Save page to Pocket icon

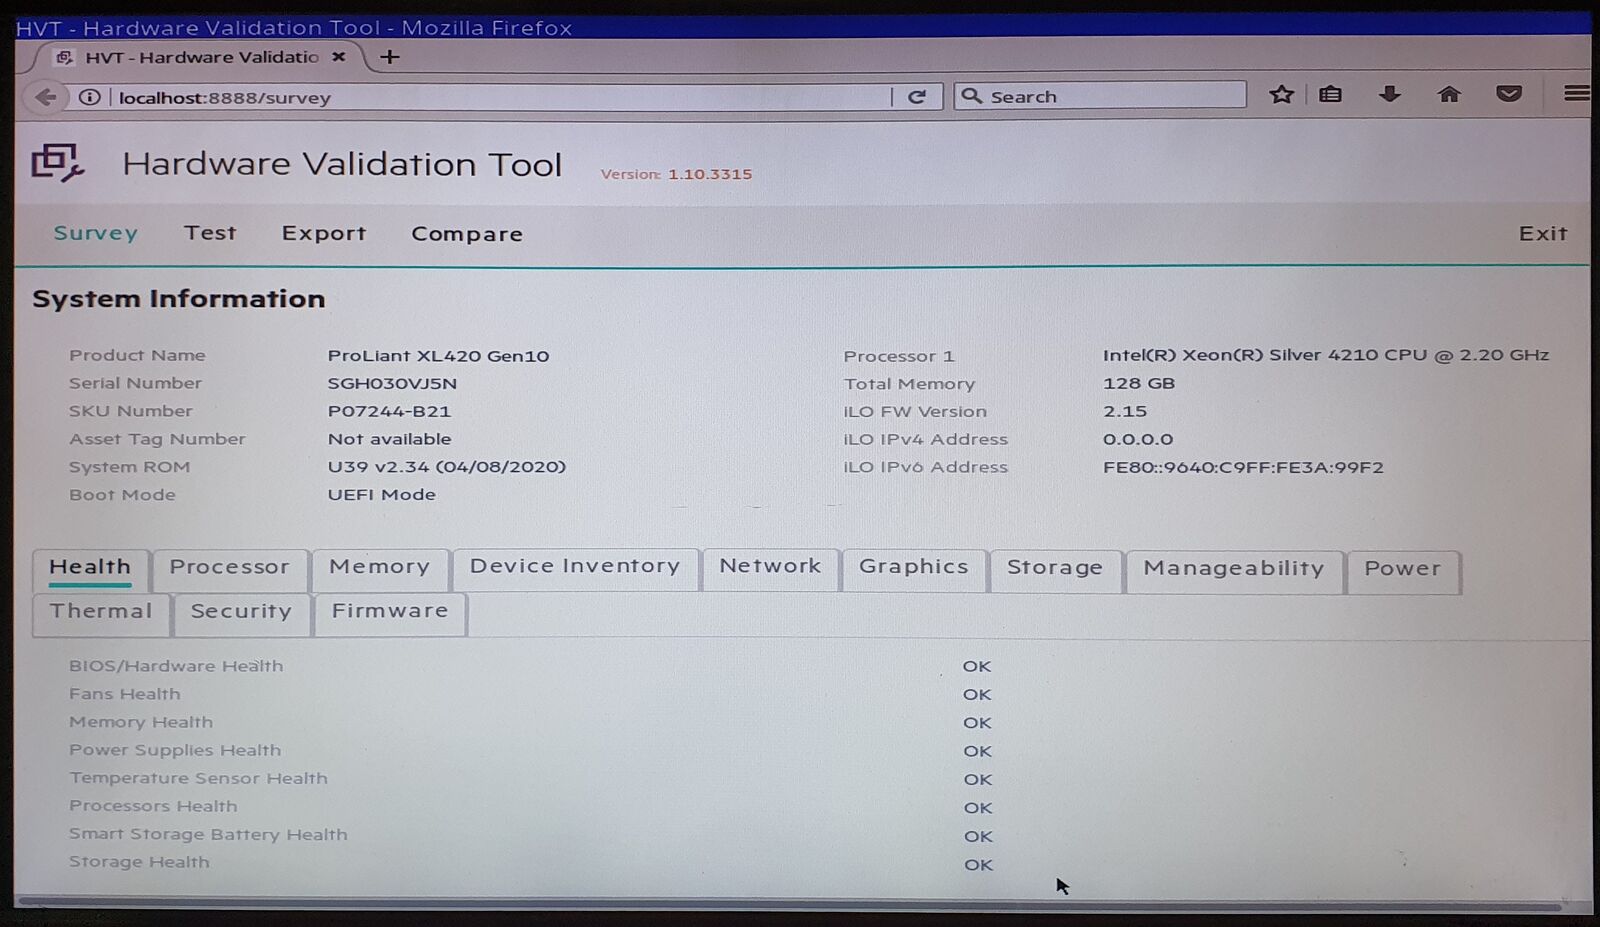point(1509,94)
